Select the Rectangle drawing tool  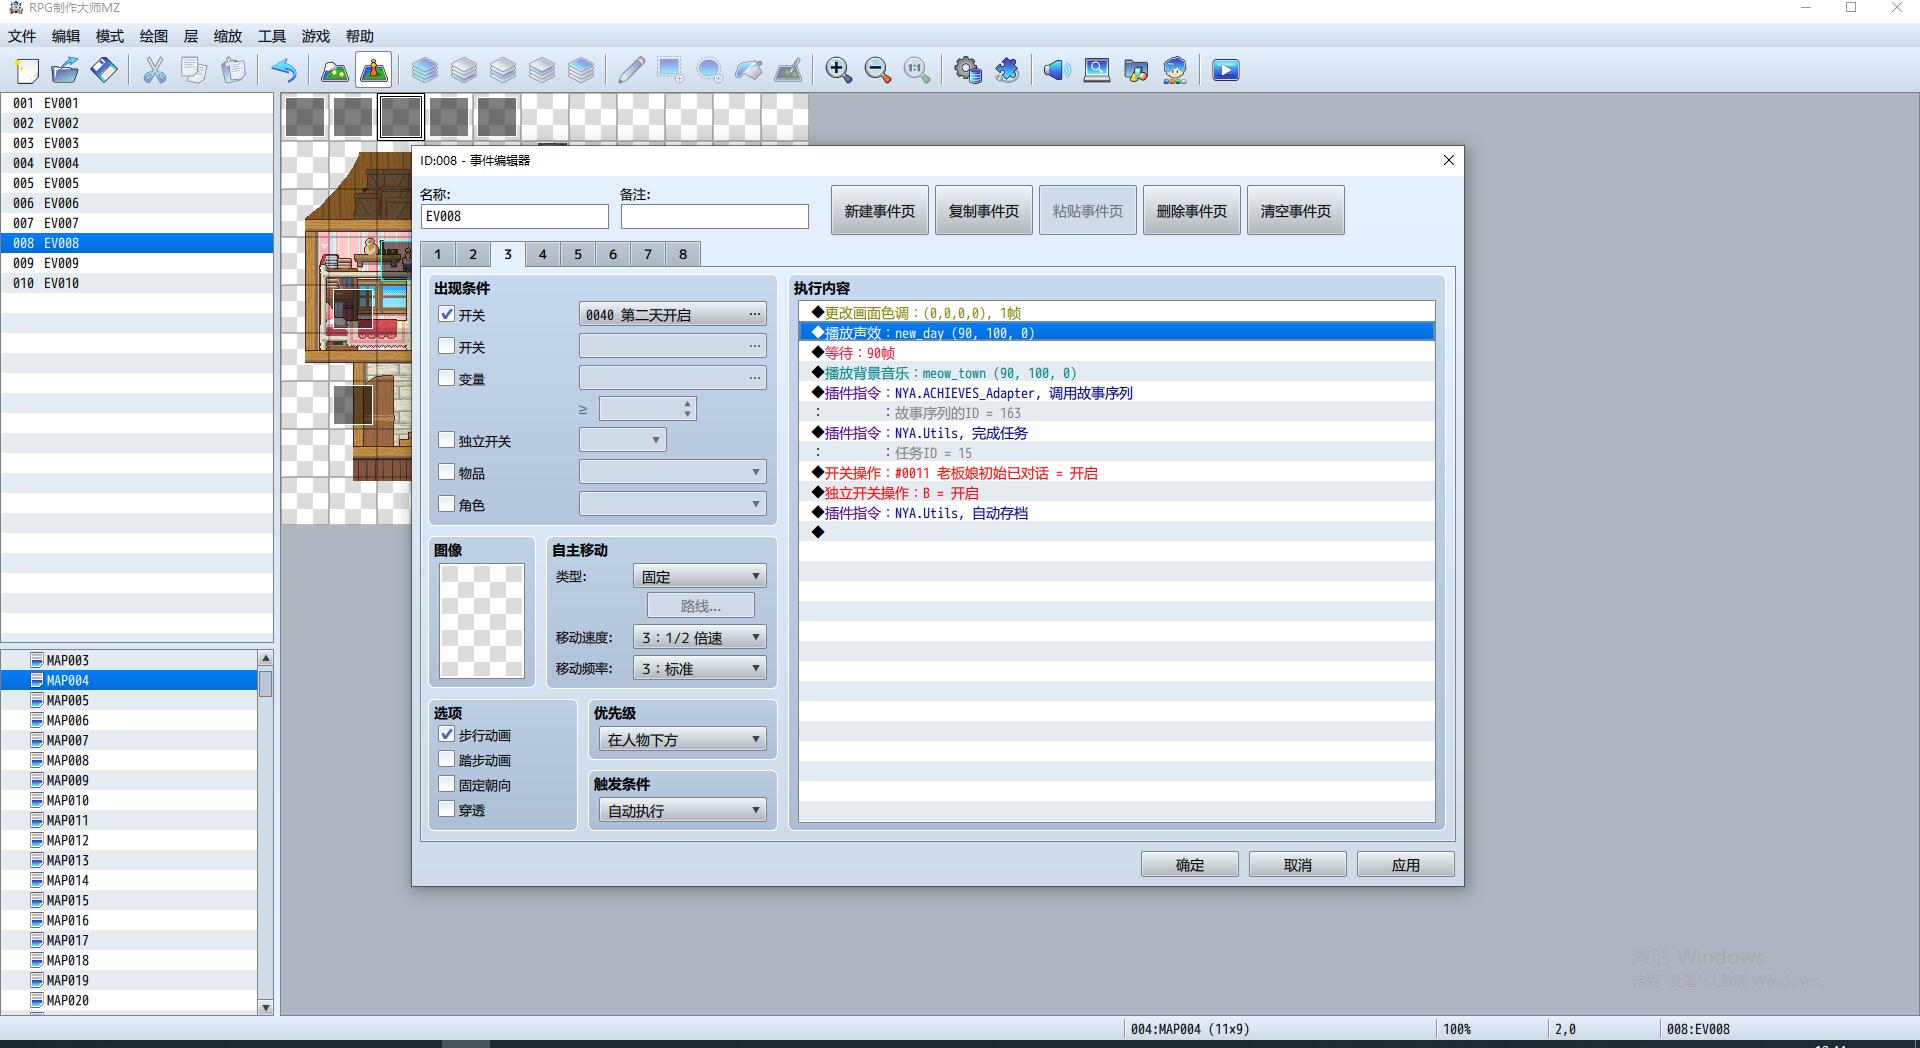pos(670,70)
